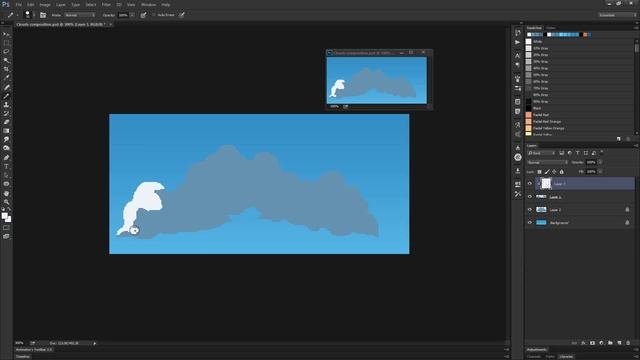Image resolution: width=640 pixels, height=360 pixels.
Task: Open the painting Mode dropdown
Action: [80, 15]
